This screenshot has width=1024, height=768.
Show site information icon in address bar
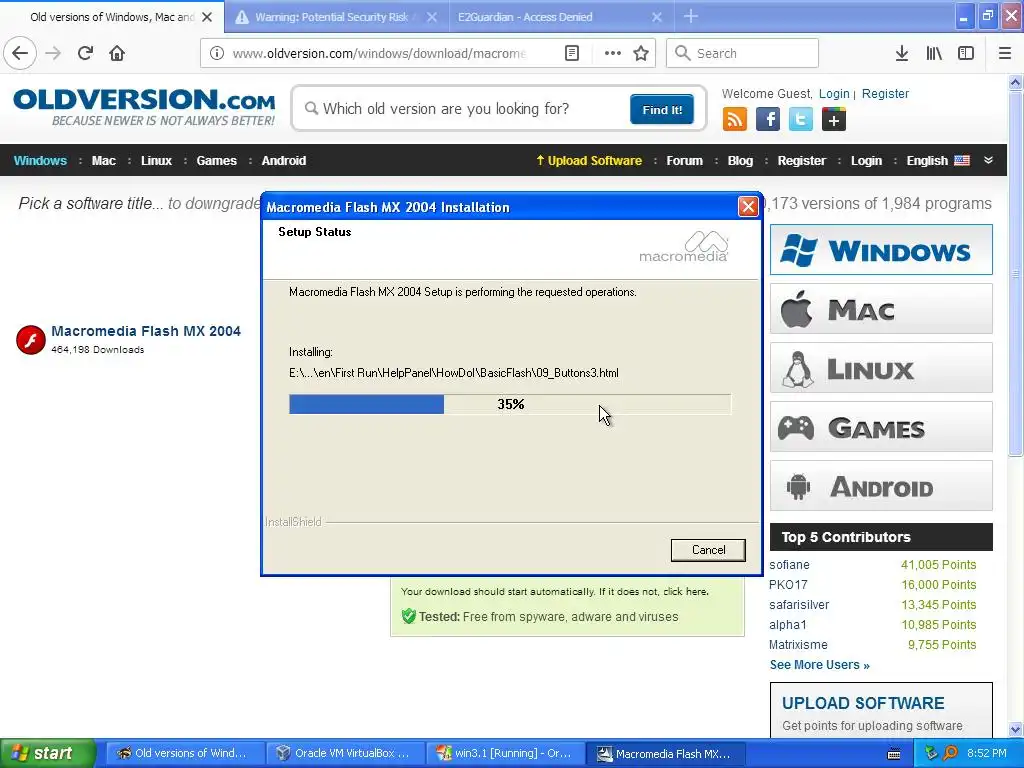(217, 53)
